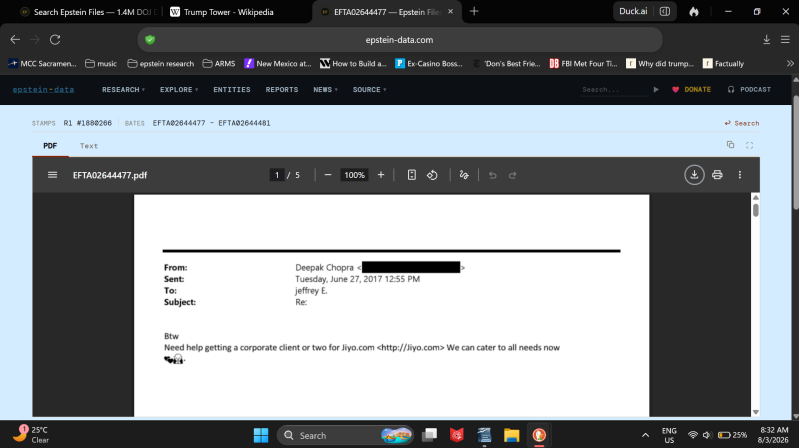The height and width of the screenshot is (448, 799).
Task: Click the page vertical scrollbar thumb
Action: [x=795, y=151]
